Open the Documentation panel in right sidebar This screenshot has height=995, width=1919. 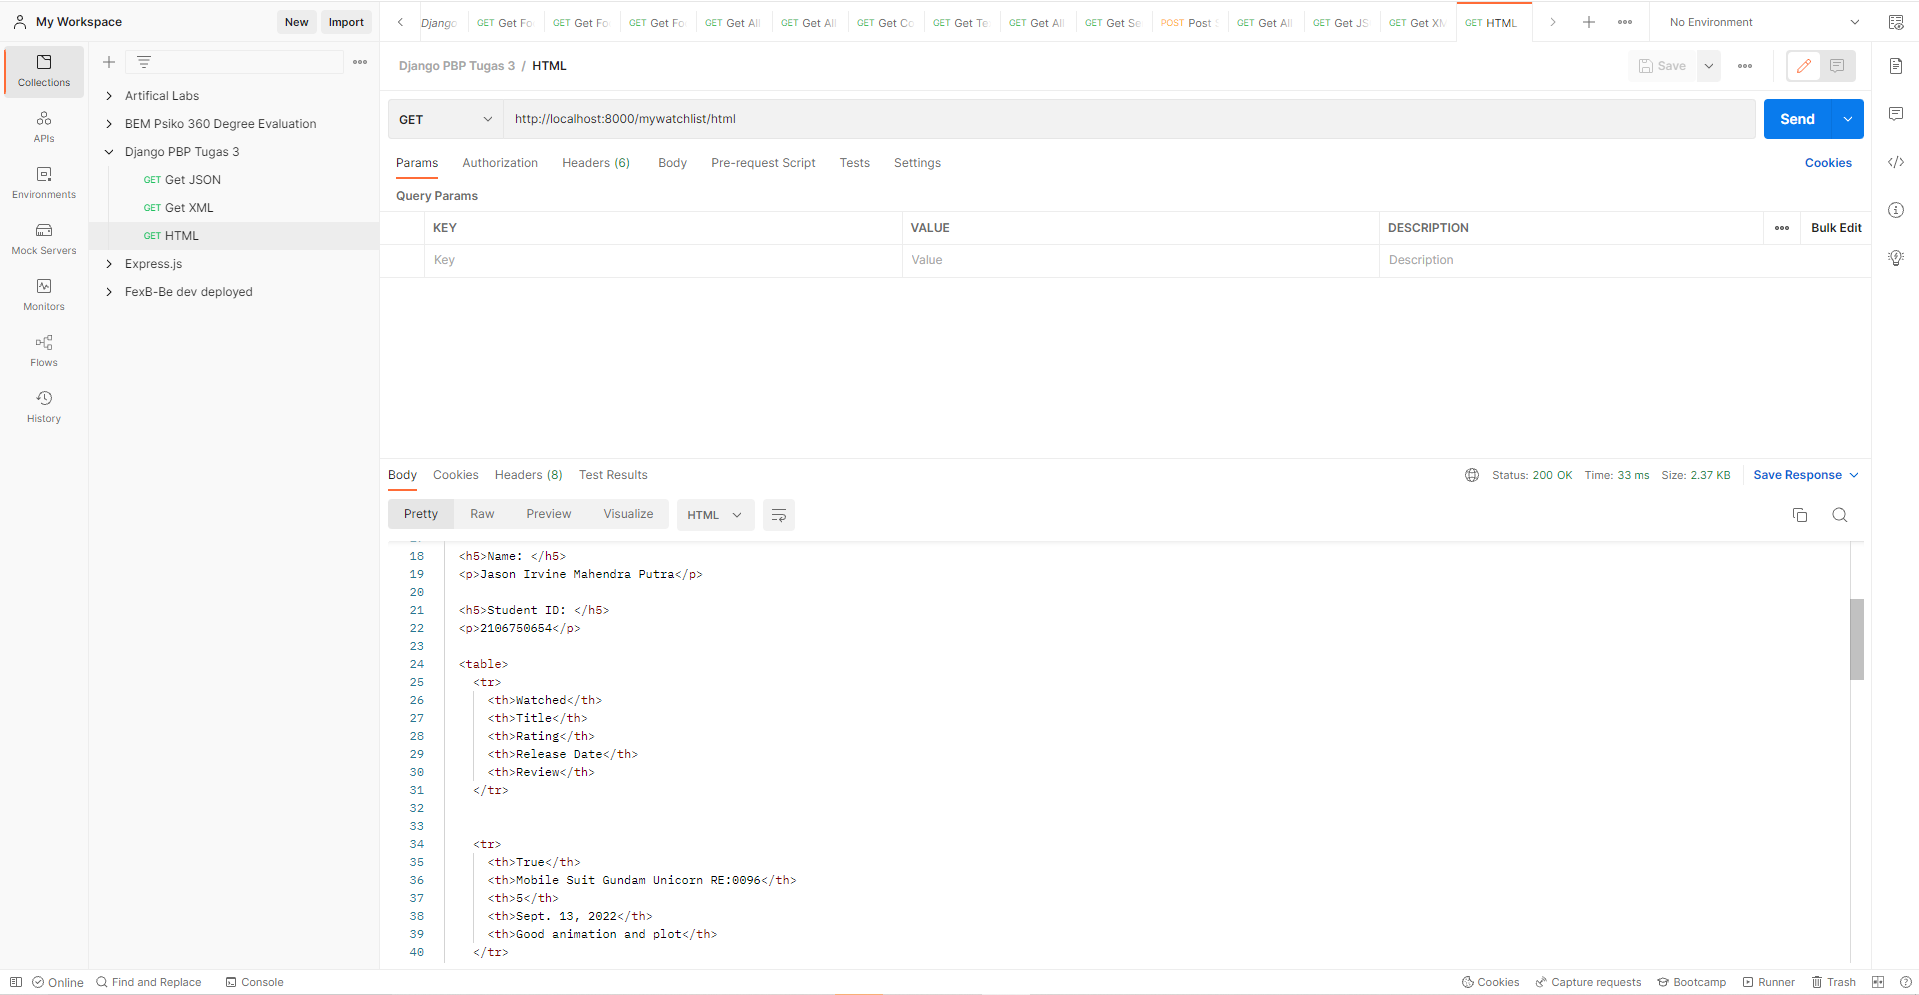click(x=1895, y=66)
